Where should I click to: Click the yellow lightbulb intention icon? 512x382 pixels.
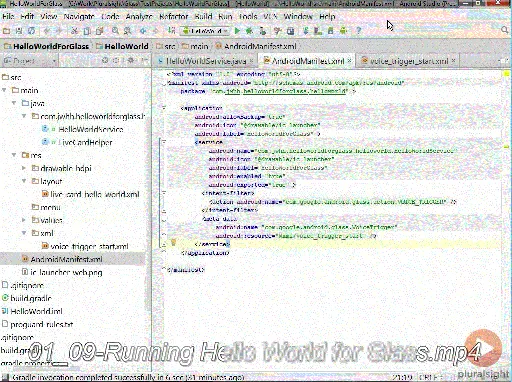[x=173, y=242]
